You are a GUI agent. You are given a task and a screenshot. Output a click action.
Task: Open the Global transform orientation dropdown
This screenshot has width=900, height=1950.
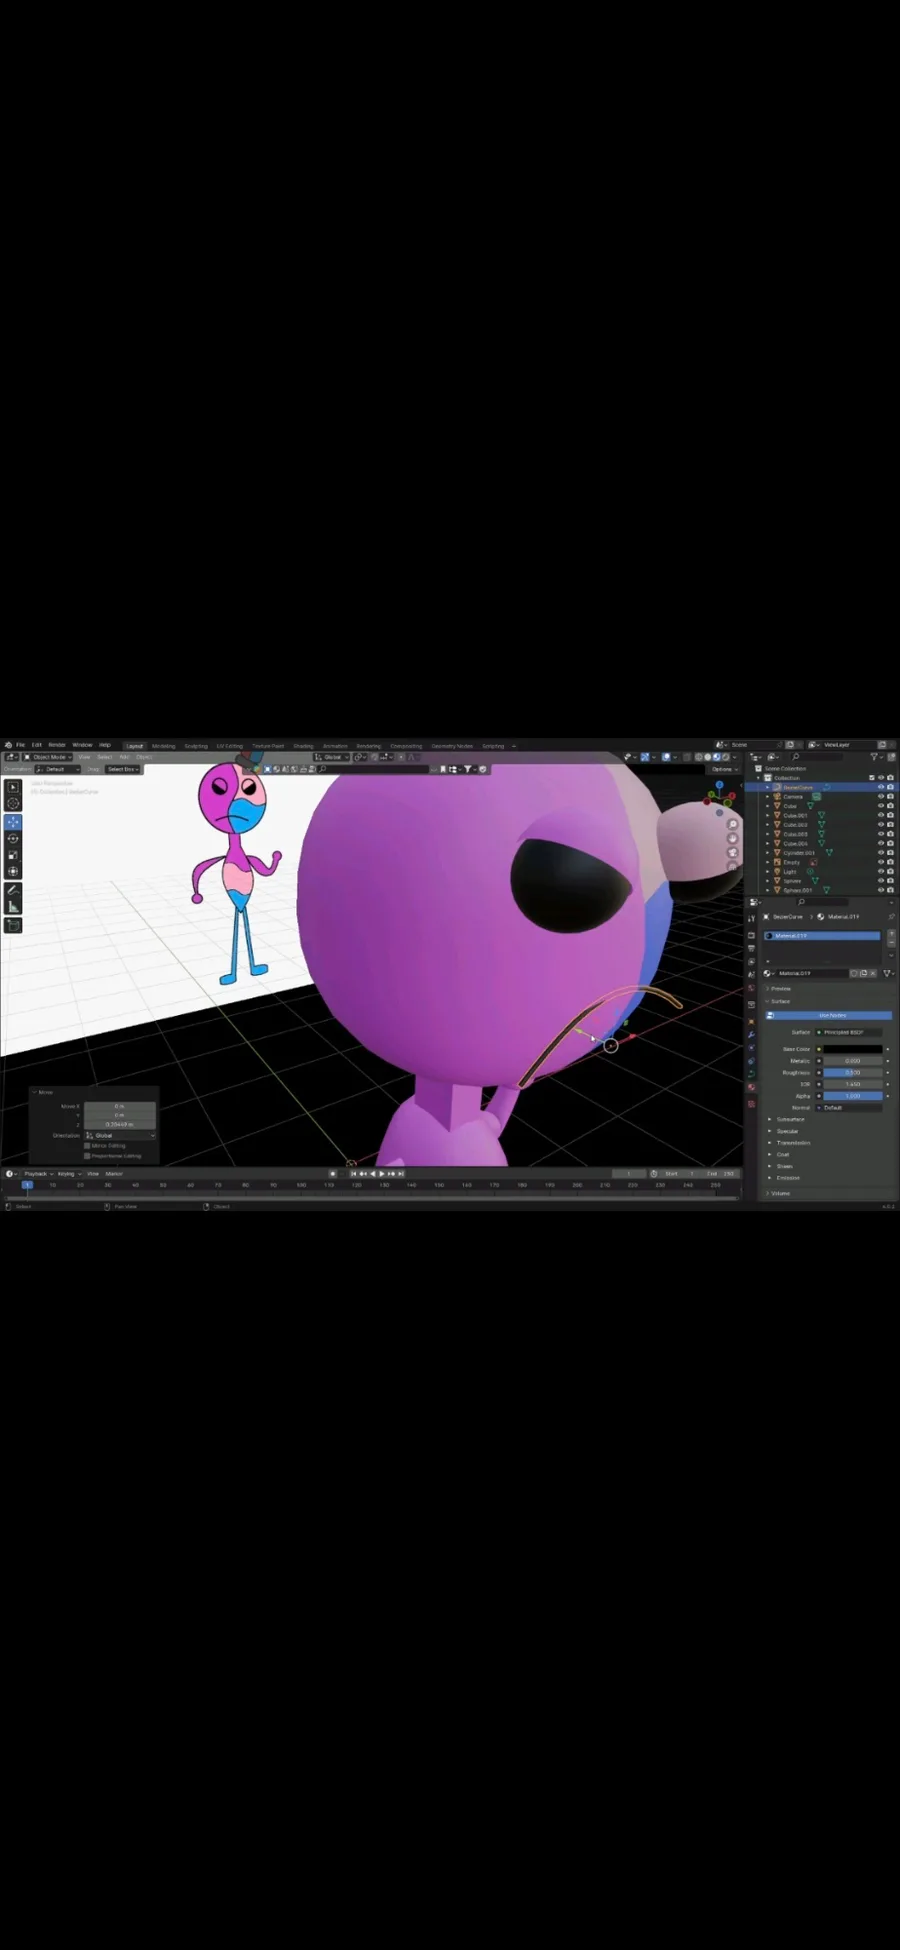click(x=332, y=757)
